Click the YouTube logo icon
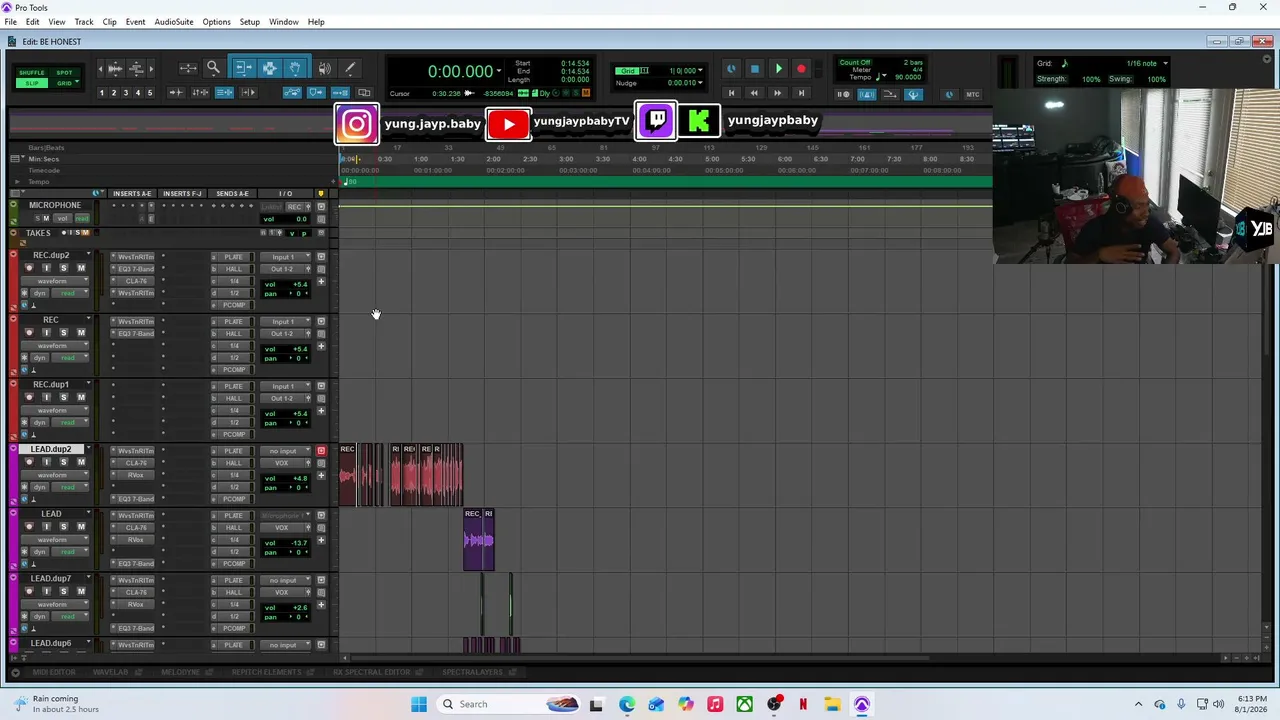 (508, 124)
